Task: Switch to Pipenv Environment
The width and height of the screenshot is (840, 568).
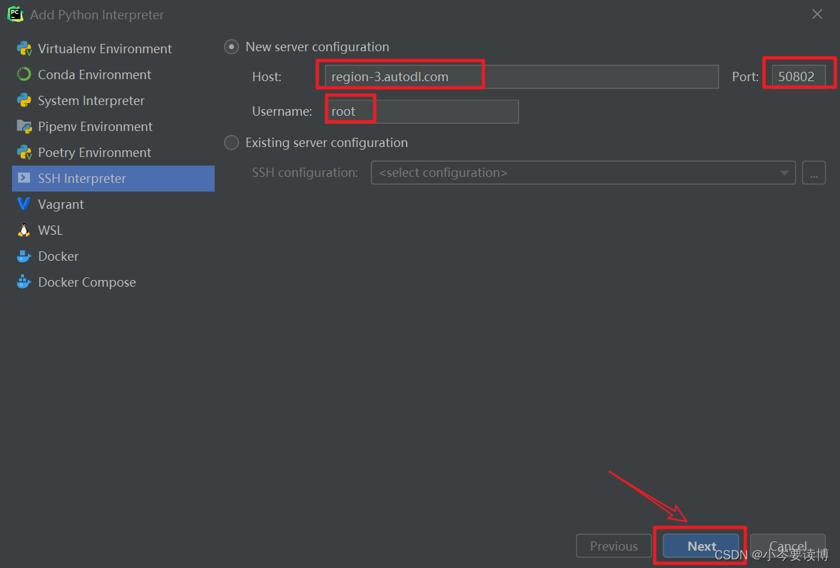Action: 113,126
